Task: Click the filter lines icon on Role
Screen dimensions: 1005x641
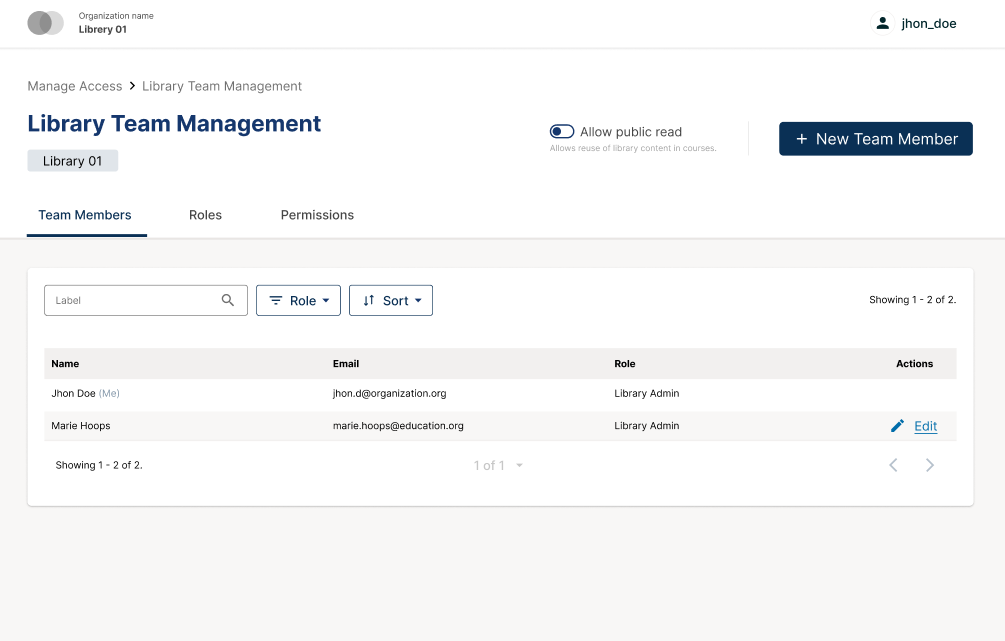Action: (x=276, y=301)
